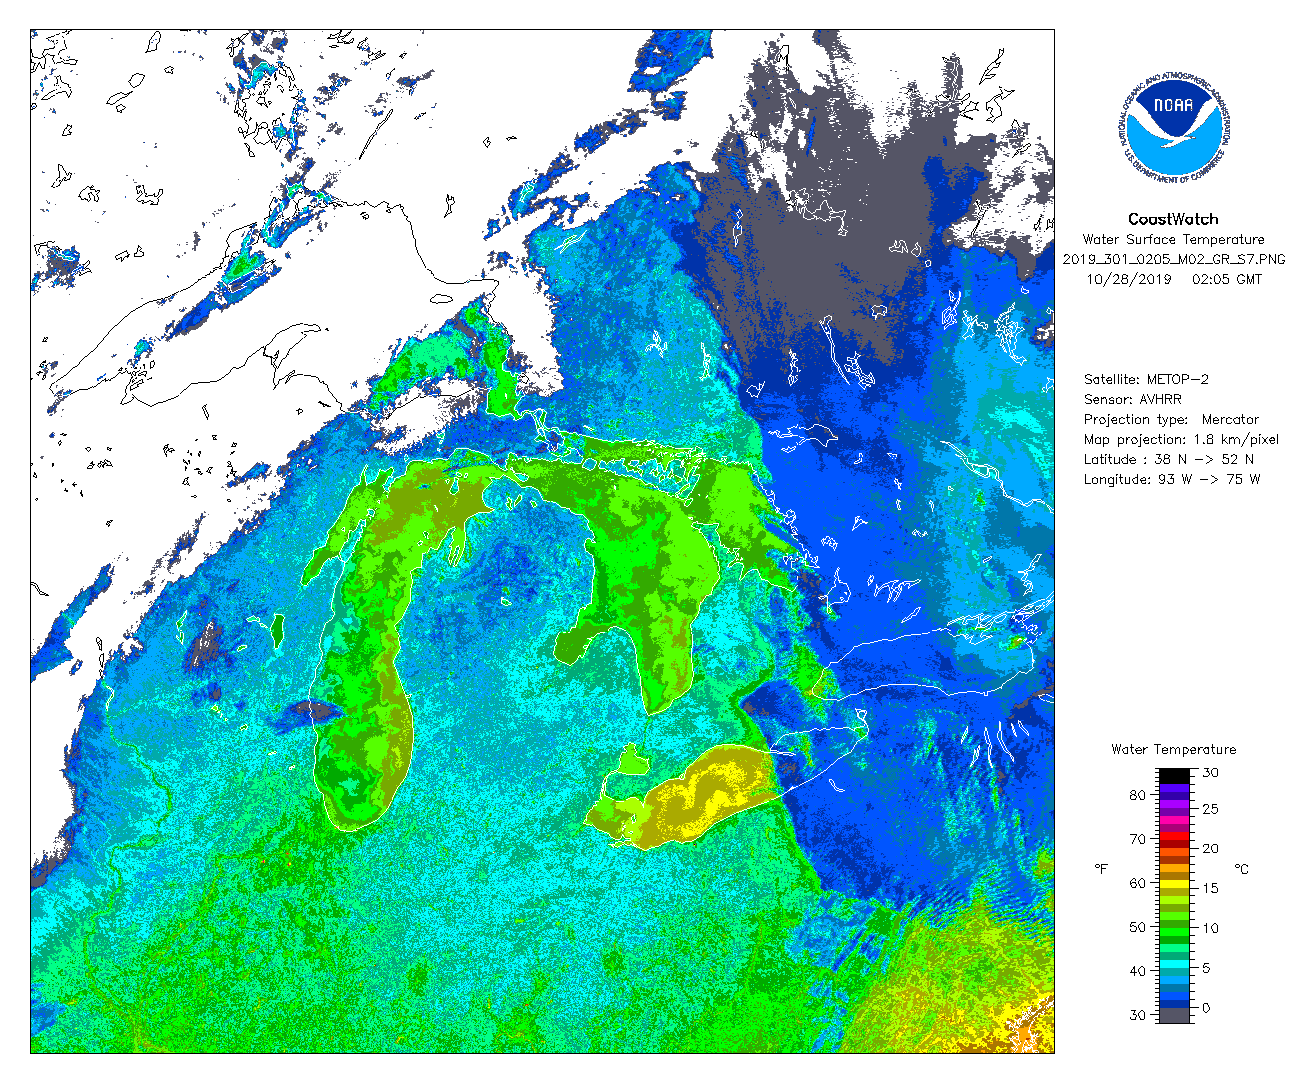1294x1084 pixels.
Task: Select the "Satellite: METOP-2" line
Action: coord(1146,379)
